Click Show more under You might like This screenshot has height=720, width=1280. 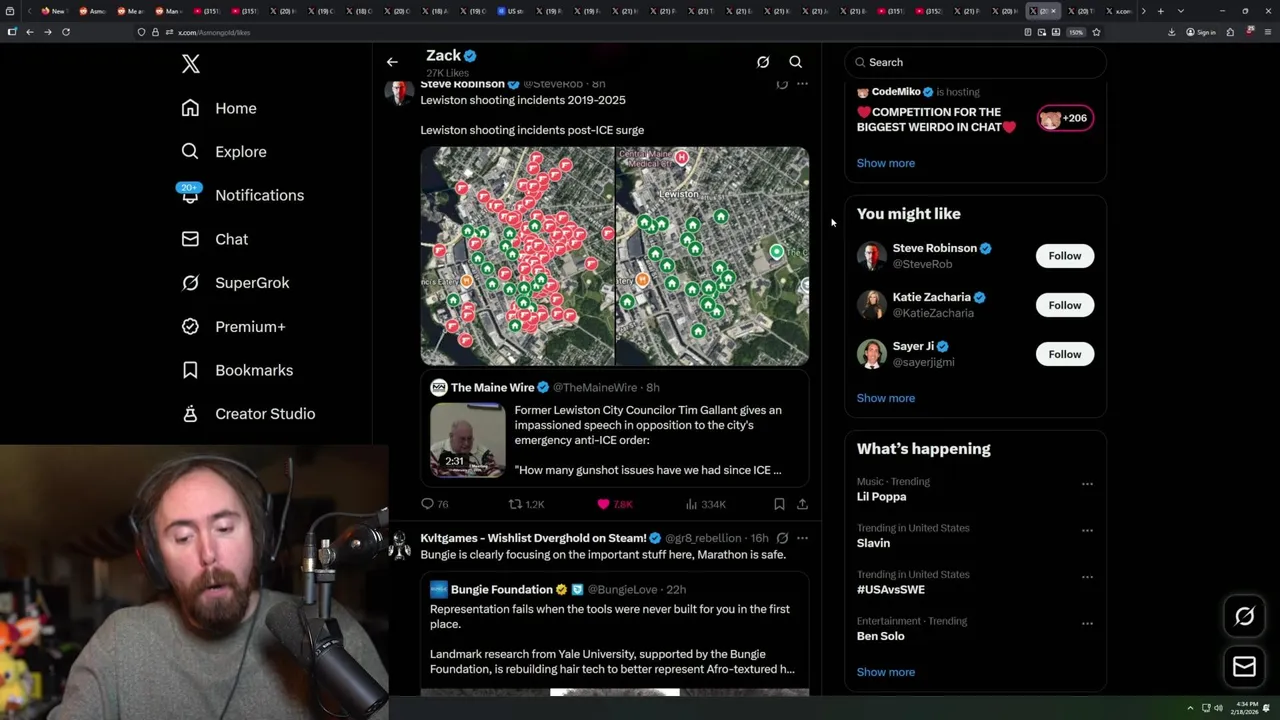(x=885, y=398)
